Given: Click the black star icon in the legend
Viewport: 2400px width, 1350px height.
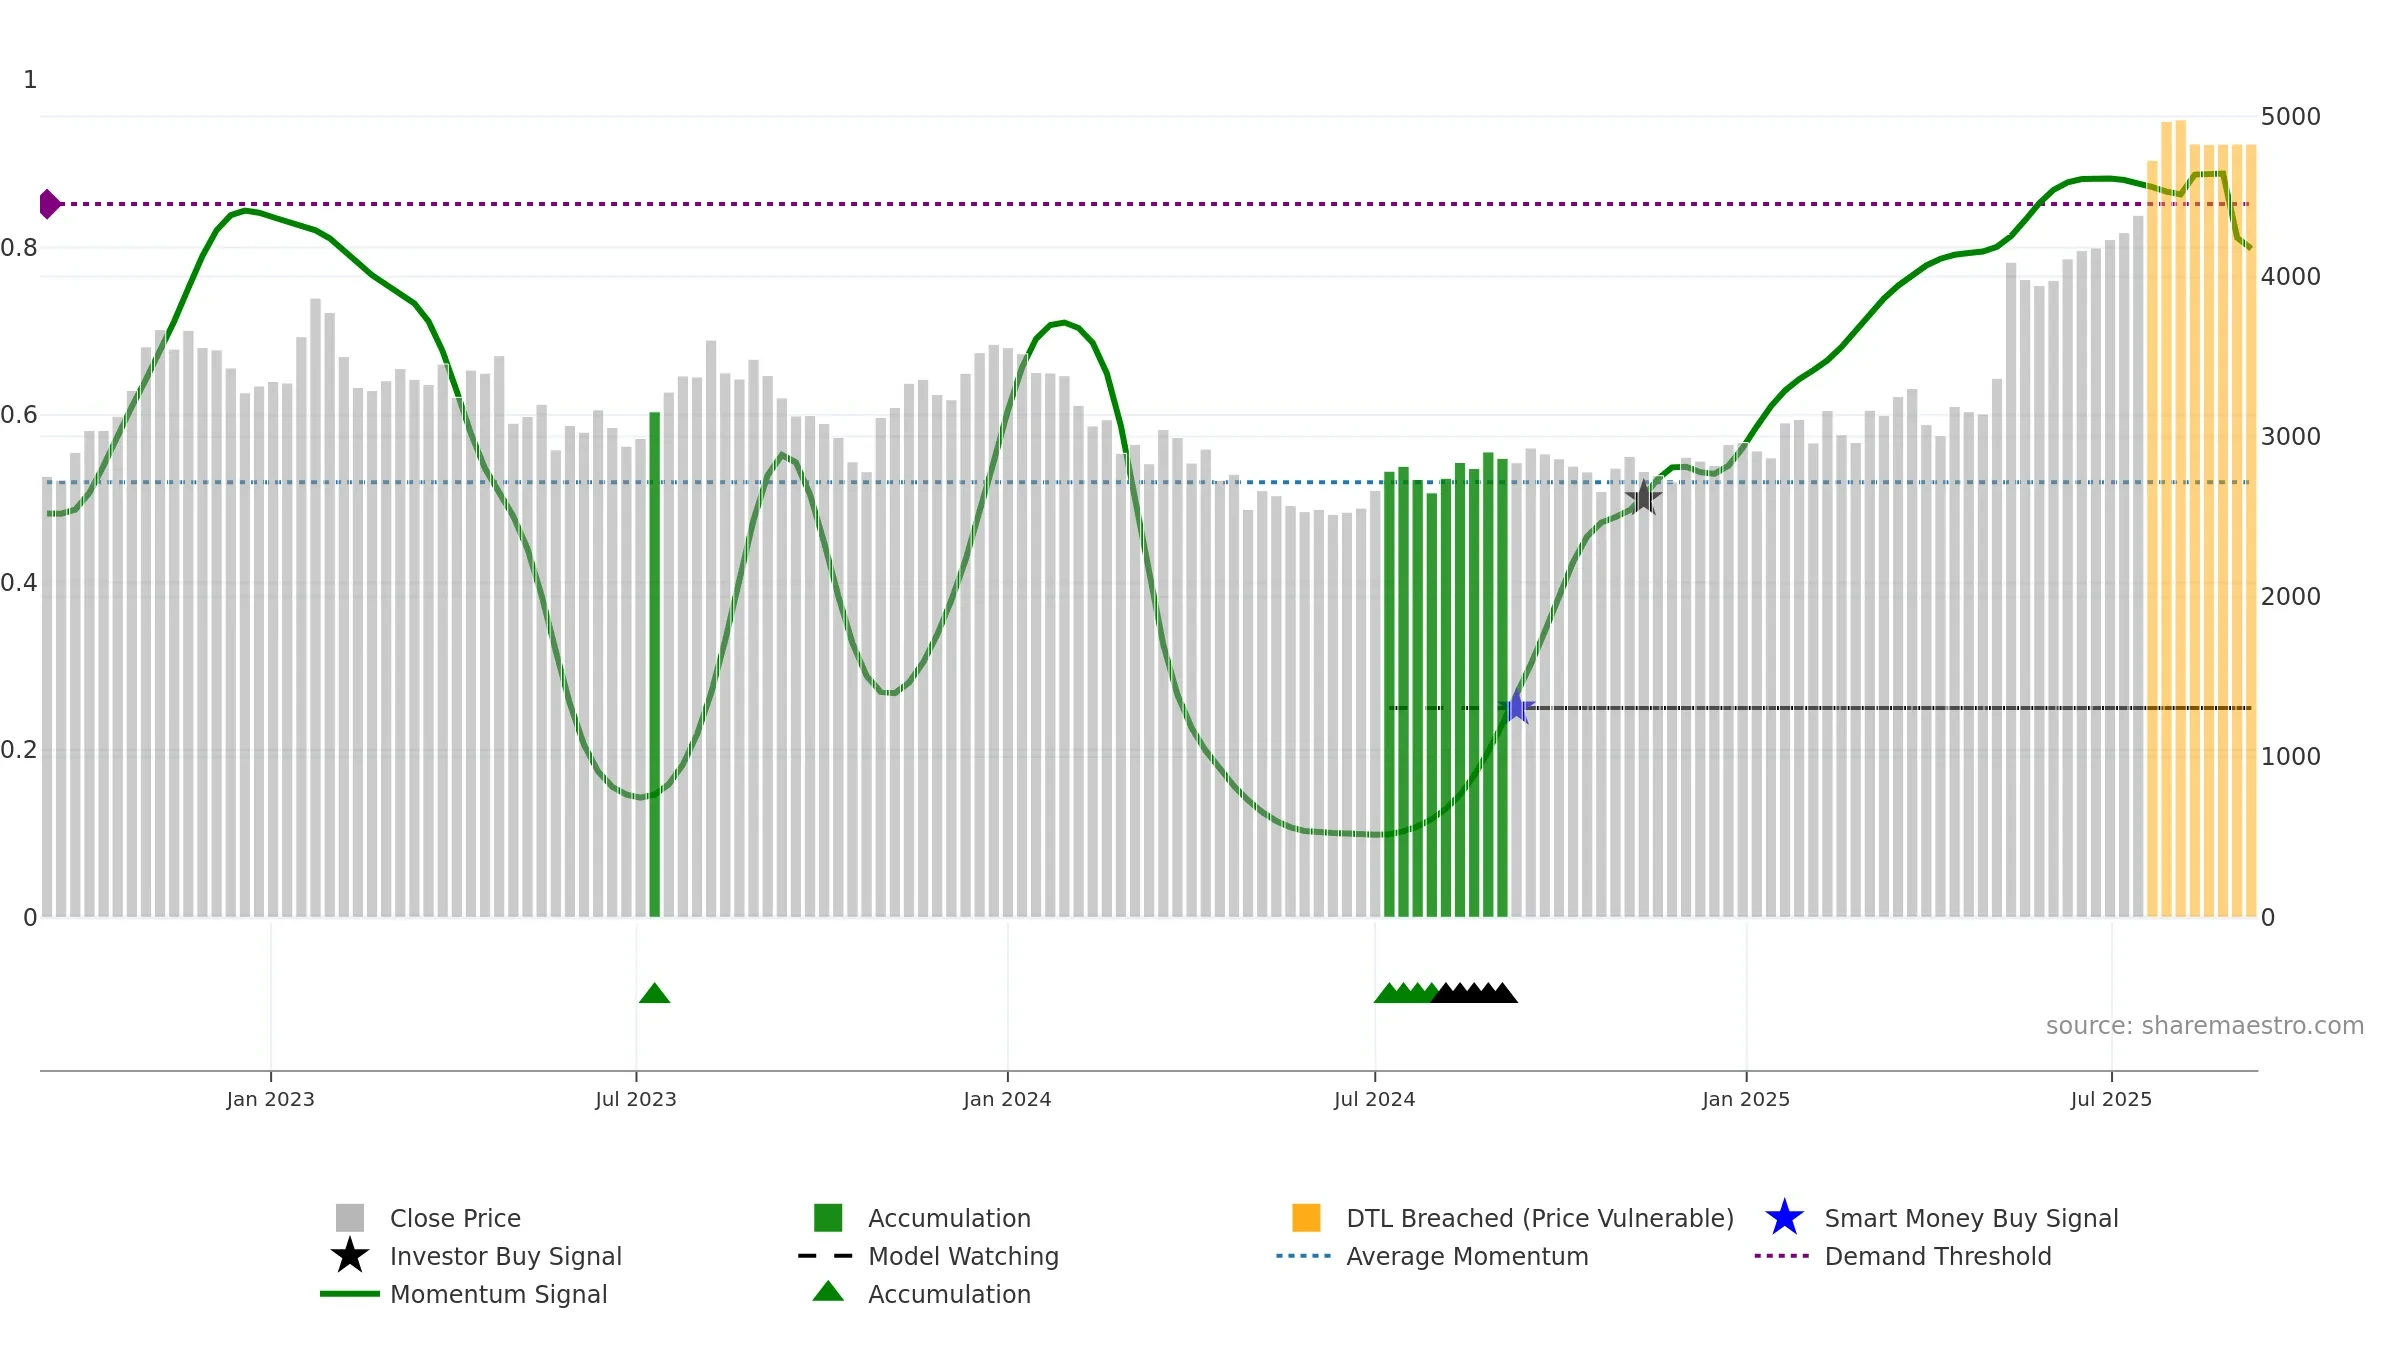Looking at the screenshot, I should point(350,1256).
